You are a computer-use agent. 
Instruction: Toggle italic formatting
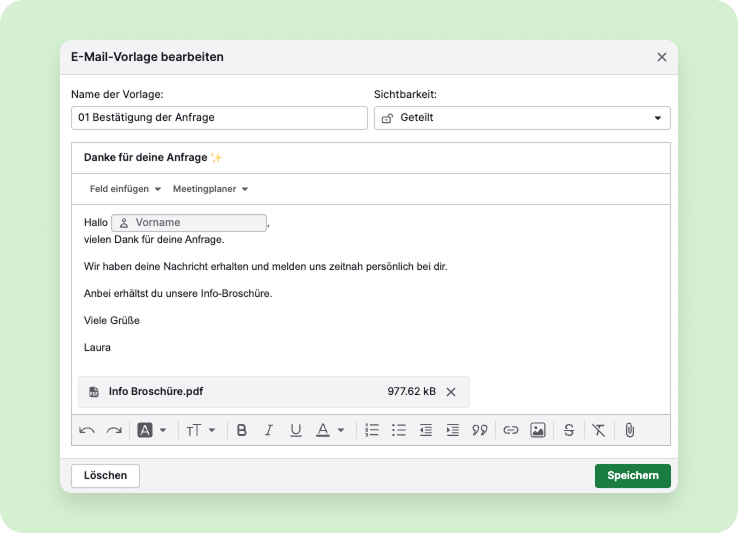[269, 430]
